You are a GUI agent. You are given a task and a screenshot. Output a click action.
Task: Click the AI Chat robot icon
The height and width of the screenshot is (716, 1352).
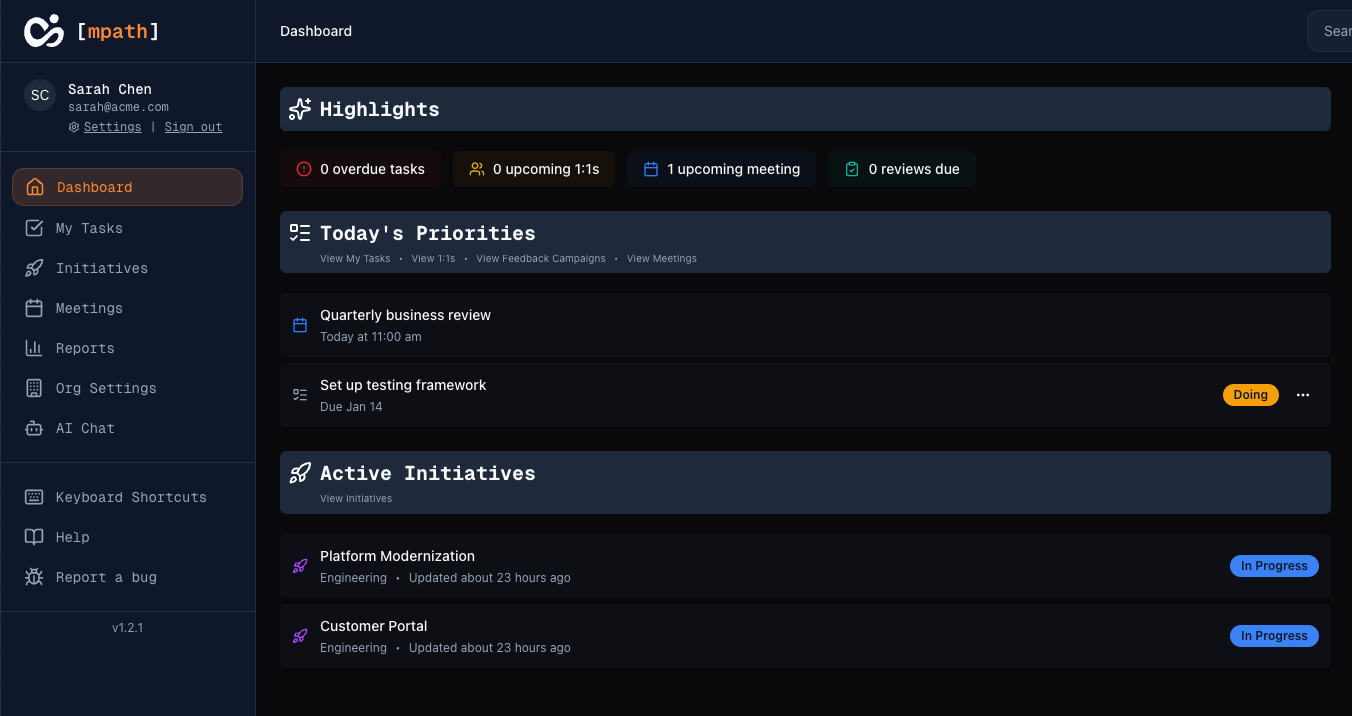pyautogui.click(x=34, y=428)
